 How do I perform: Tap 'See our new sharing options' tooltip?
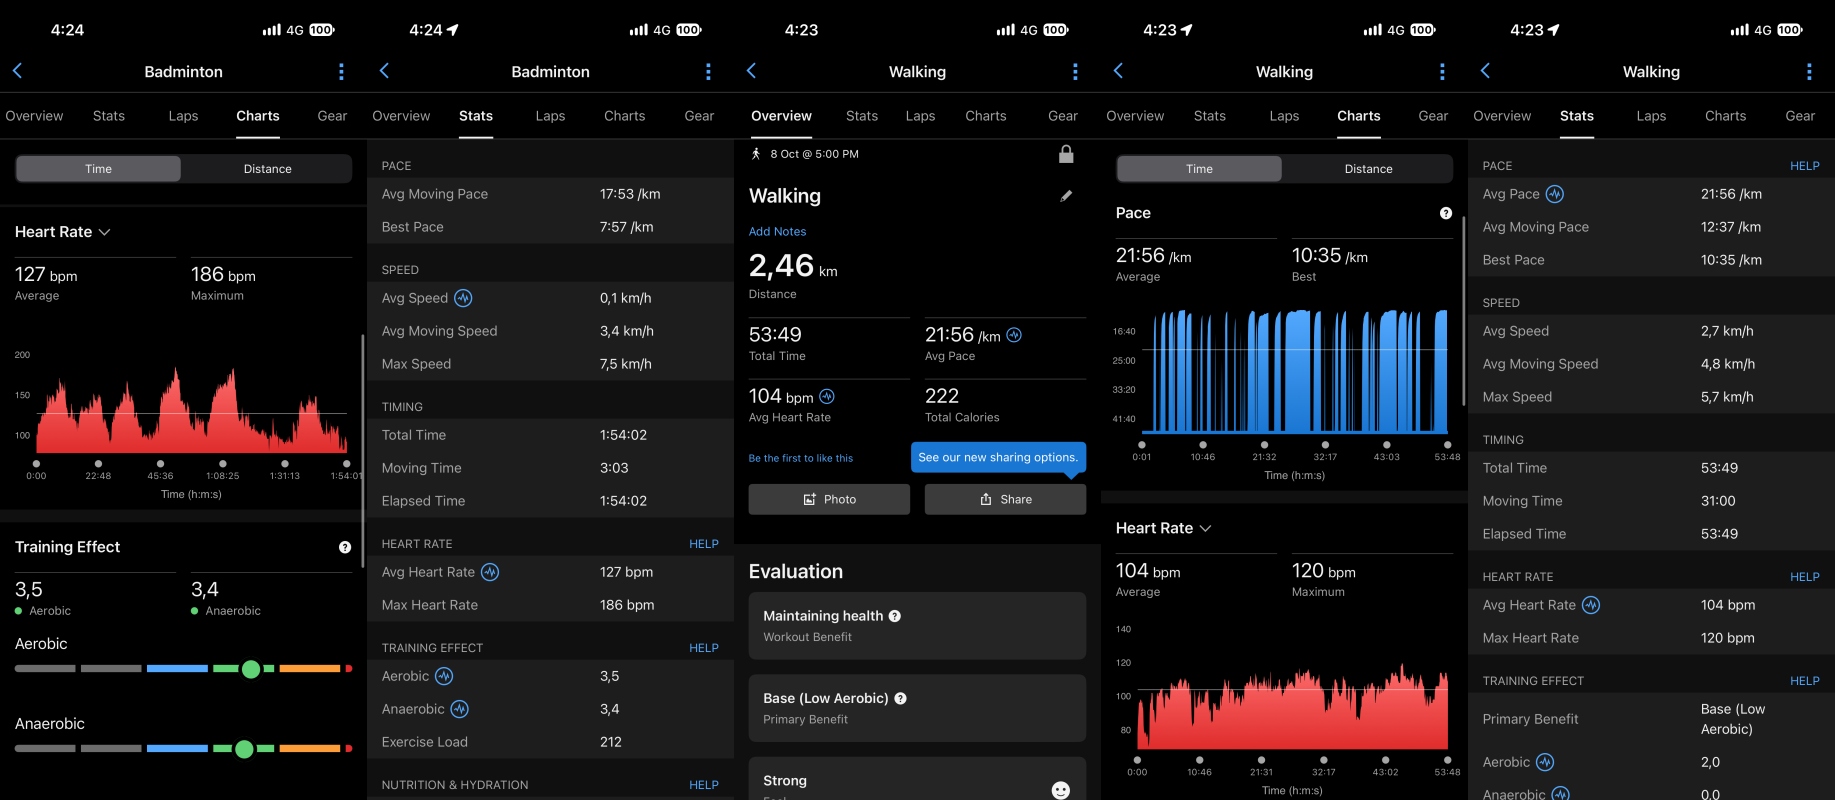pyautogui.click(x=998, y=458)
